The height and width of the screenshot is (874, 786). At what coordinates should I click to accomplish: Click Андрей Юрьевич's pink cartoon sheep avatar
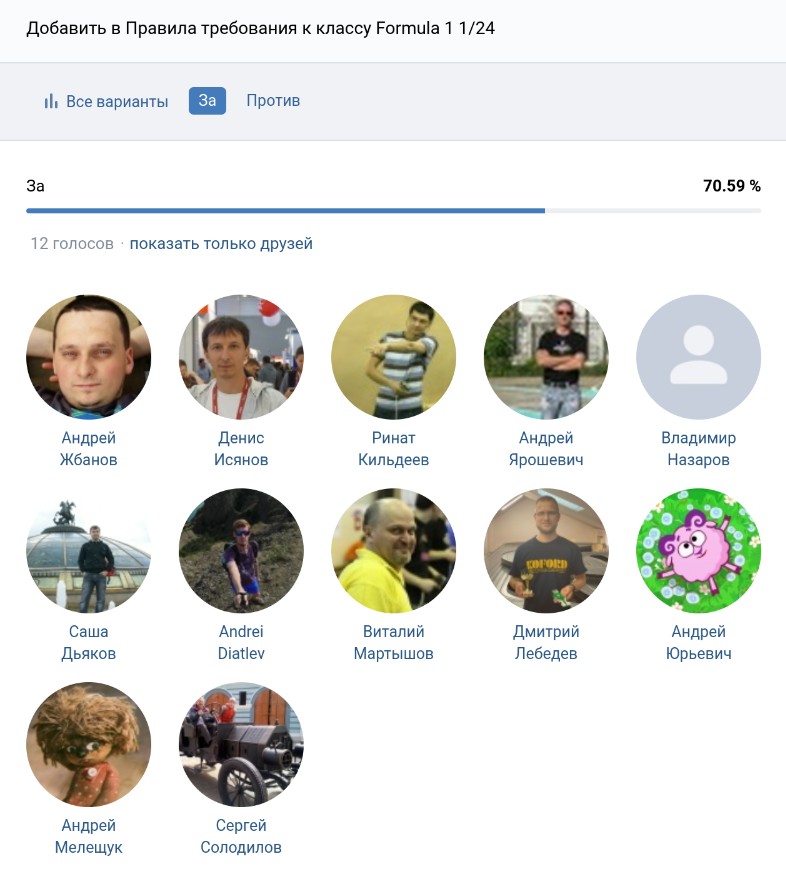(x=698, y=551)
